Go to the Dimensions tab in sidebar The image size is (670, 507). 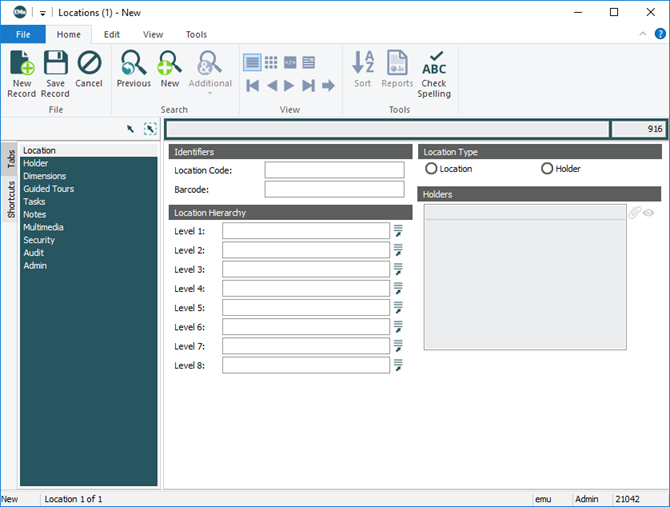(x=44, y=176)
